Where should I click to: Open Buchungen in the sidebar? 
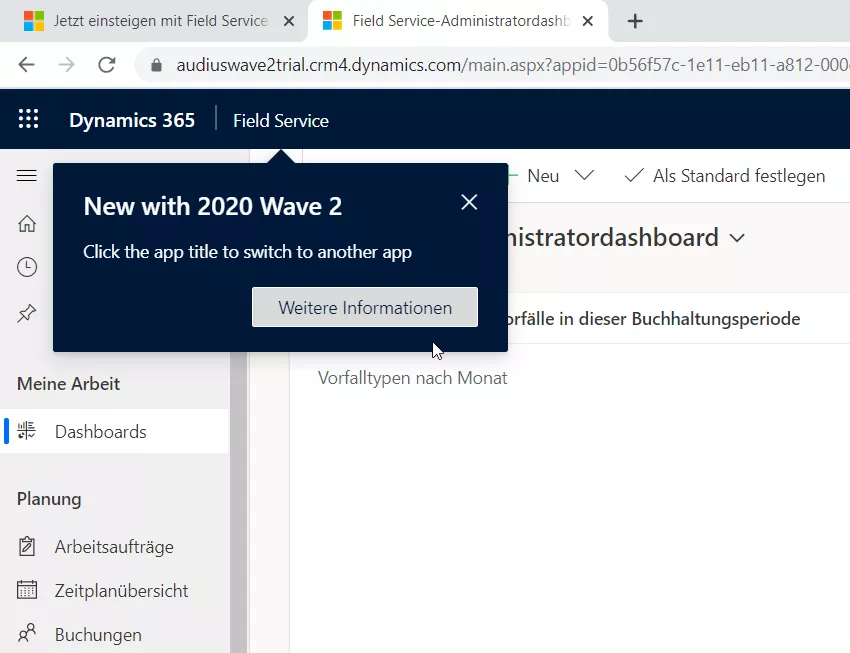coord(97,635)
